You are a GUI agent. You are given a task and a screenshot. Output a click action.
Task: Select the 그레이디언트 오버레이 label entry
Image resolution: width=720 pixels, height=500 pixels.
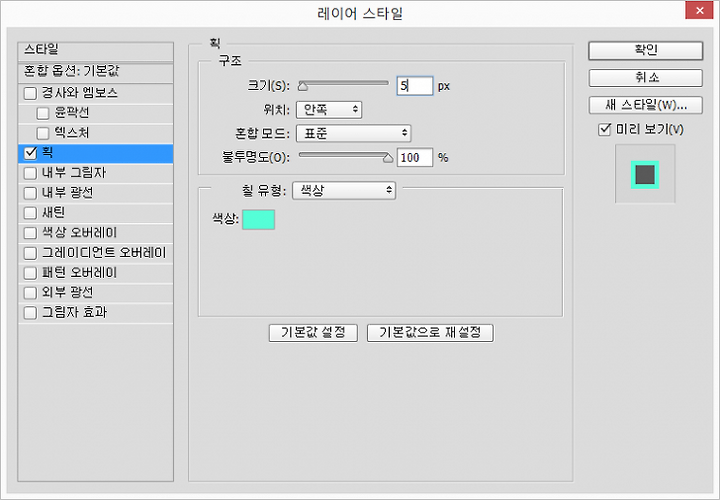(x=104, y=253)
